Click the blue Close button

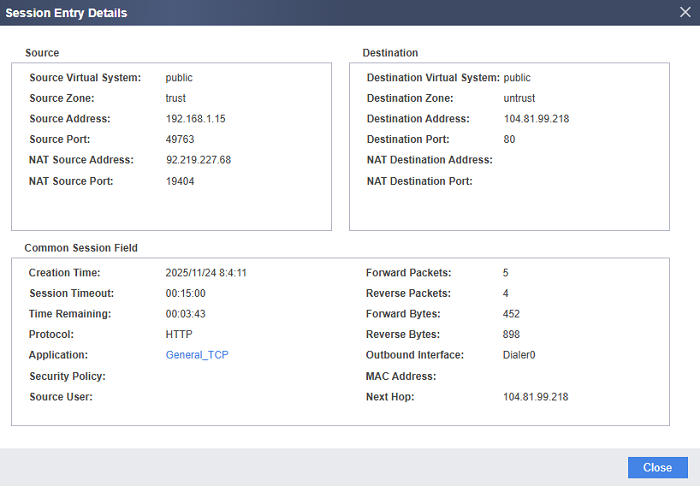[x=657, y=467]
